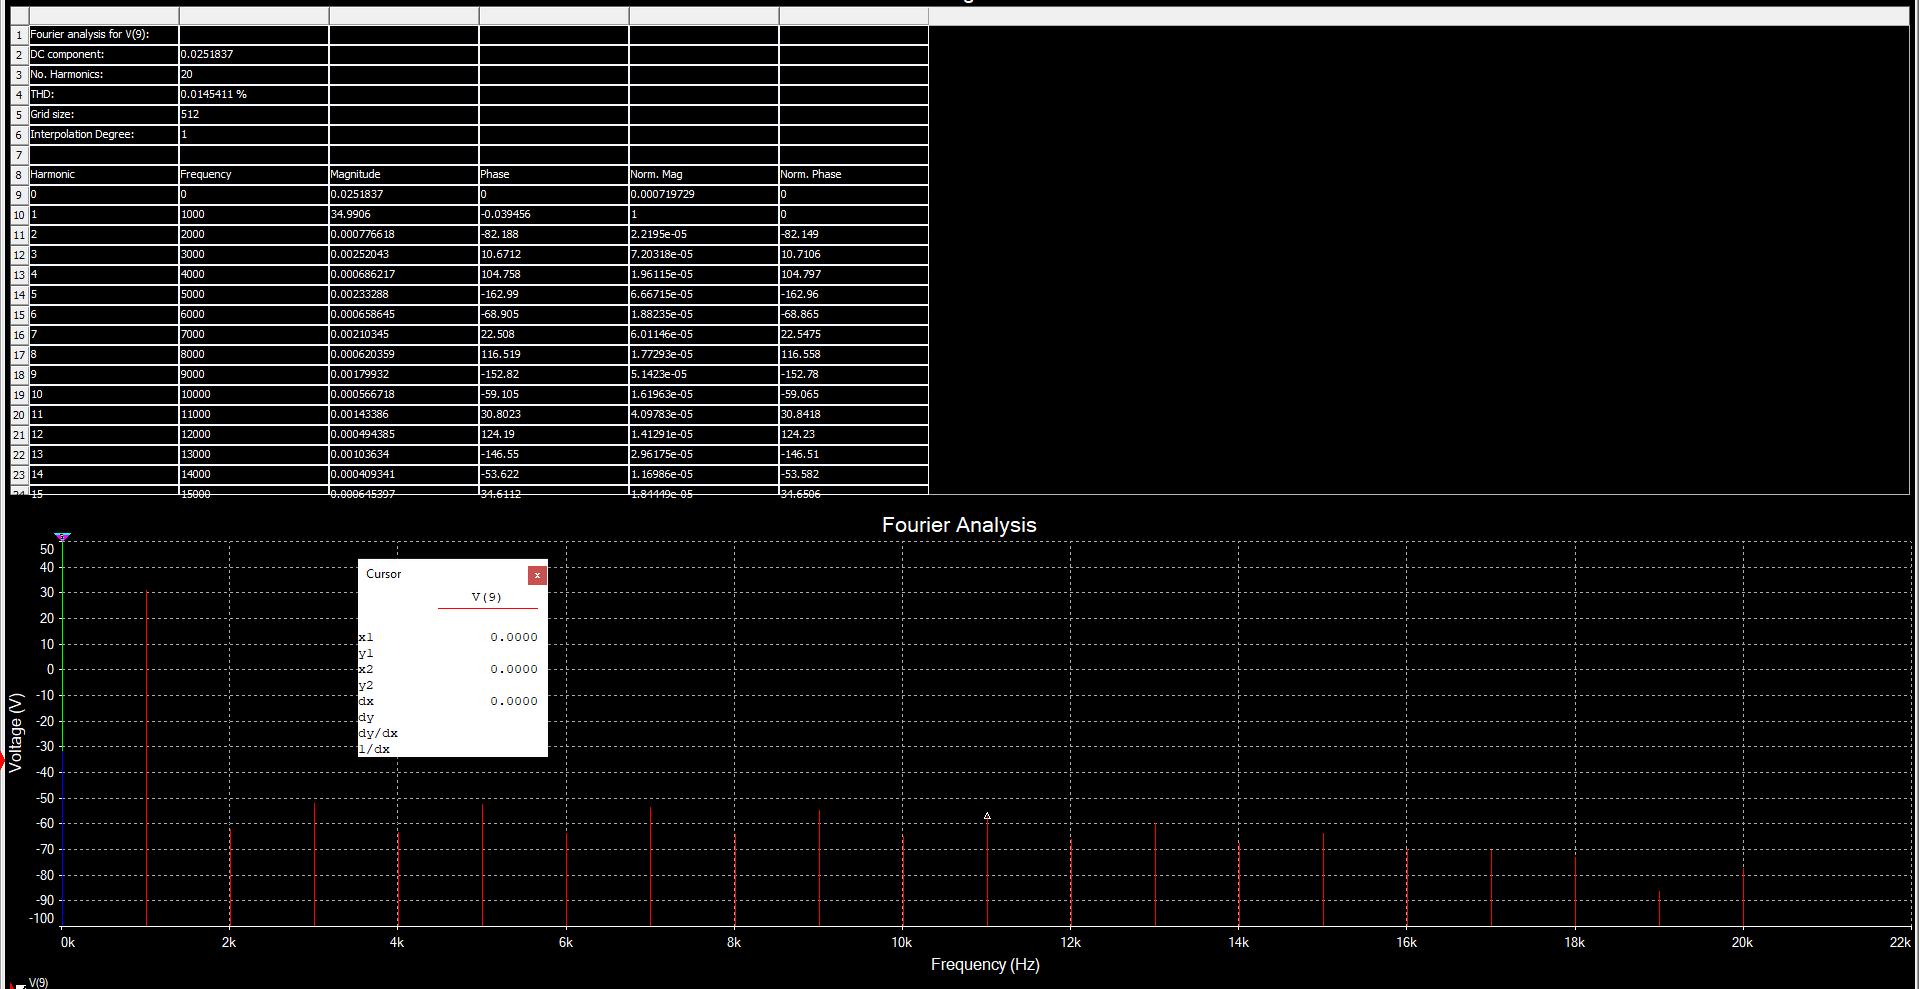Click the 20k tick label on frequency axis
The image size is (1920, 989).
[1742, 942]
